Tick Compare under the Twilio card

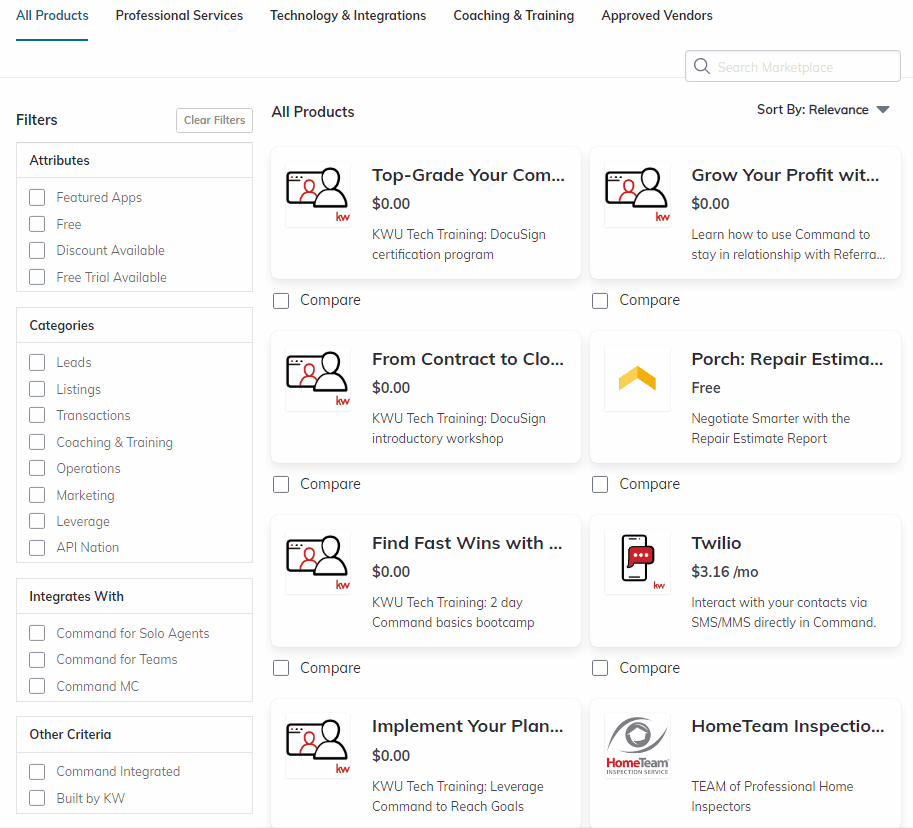tap(600, 668)
